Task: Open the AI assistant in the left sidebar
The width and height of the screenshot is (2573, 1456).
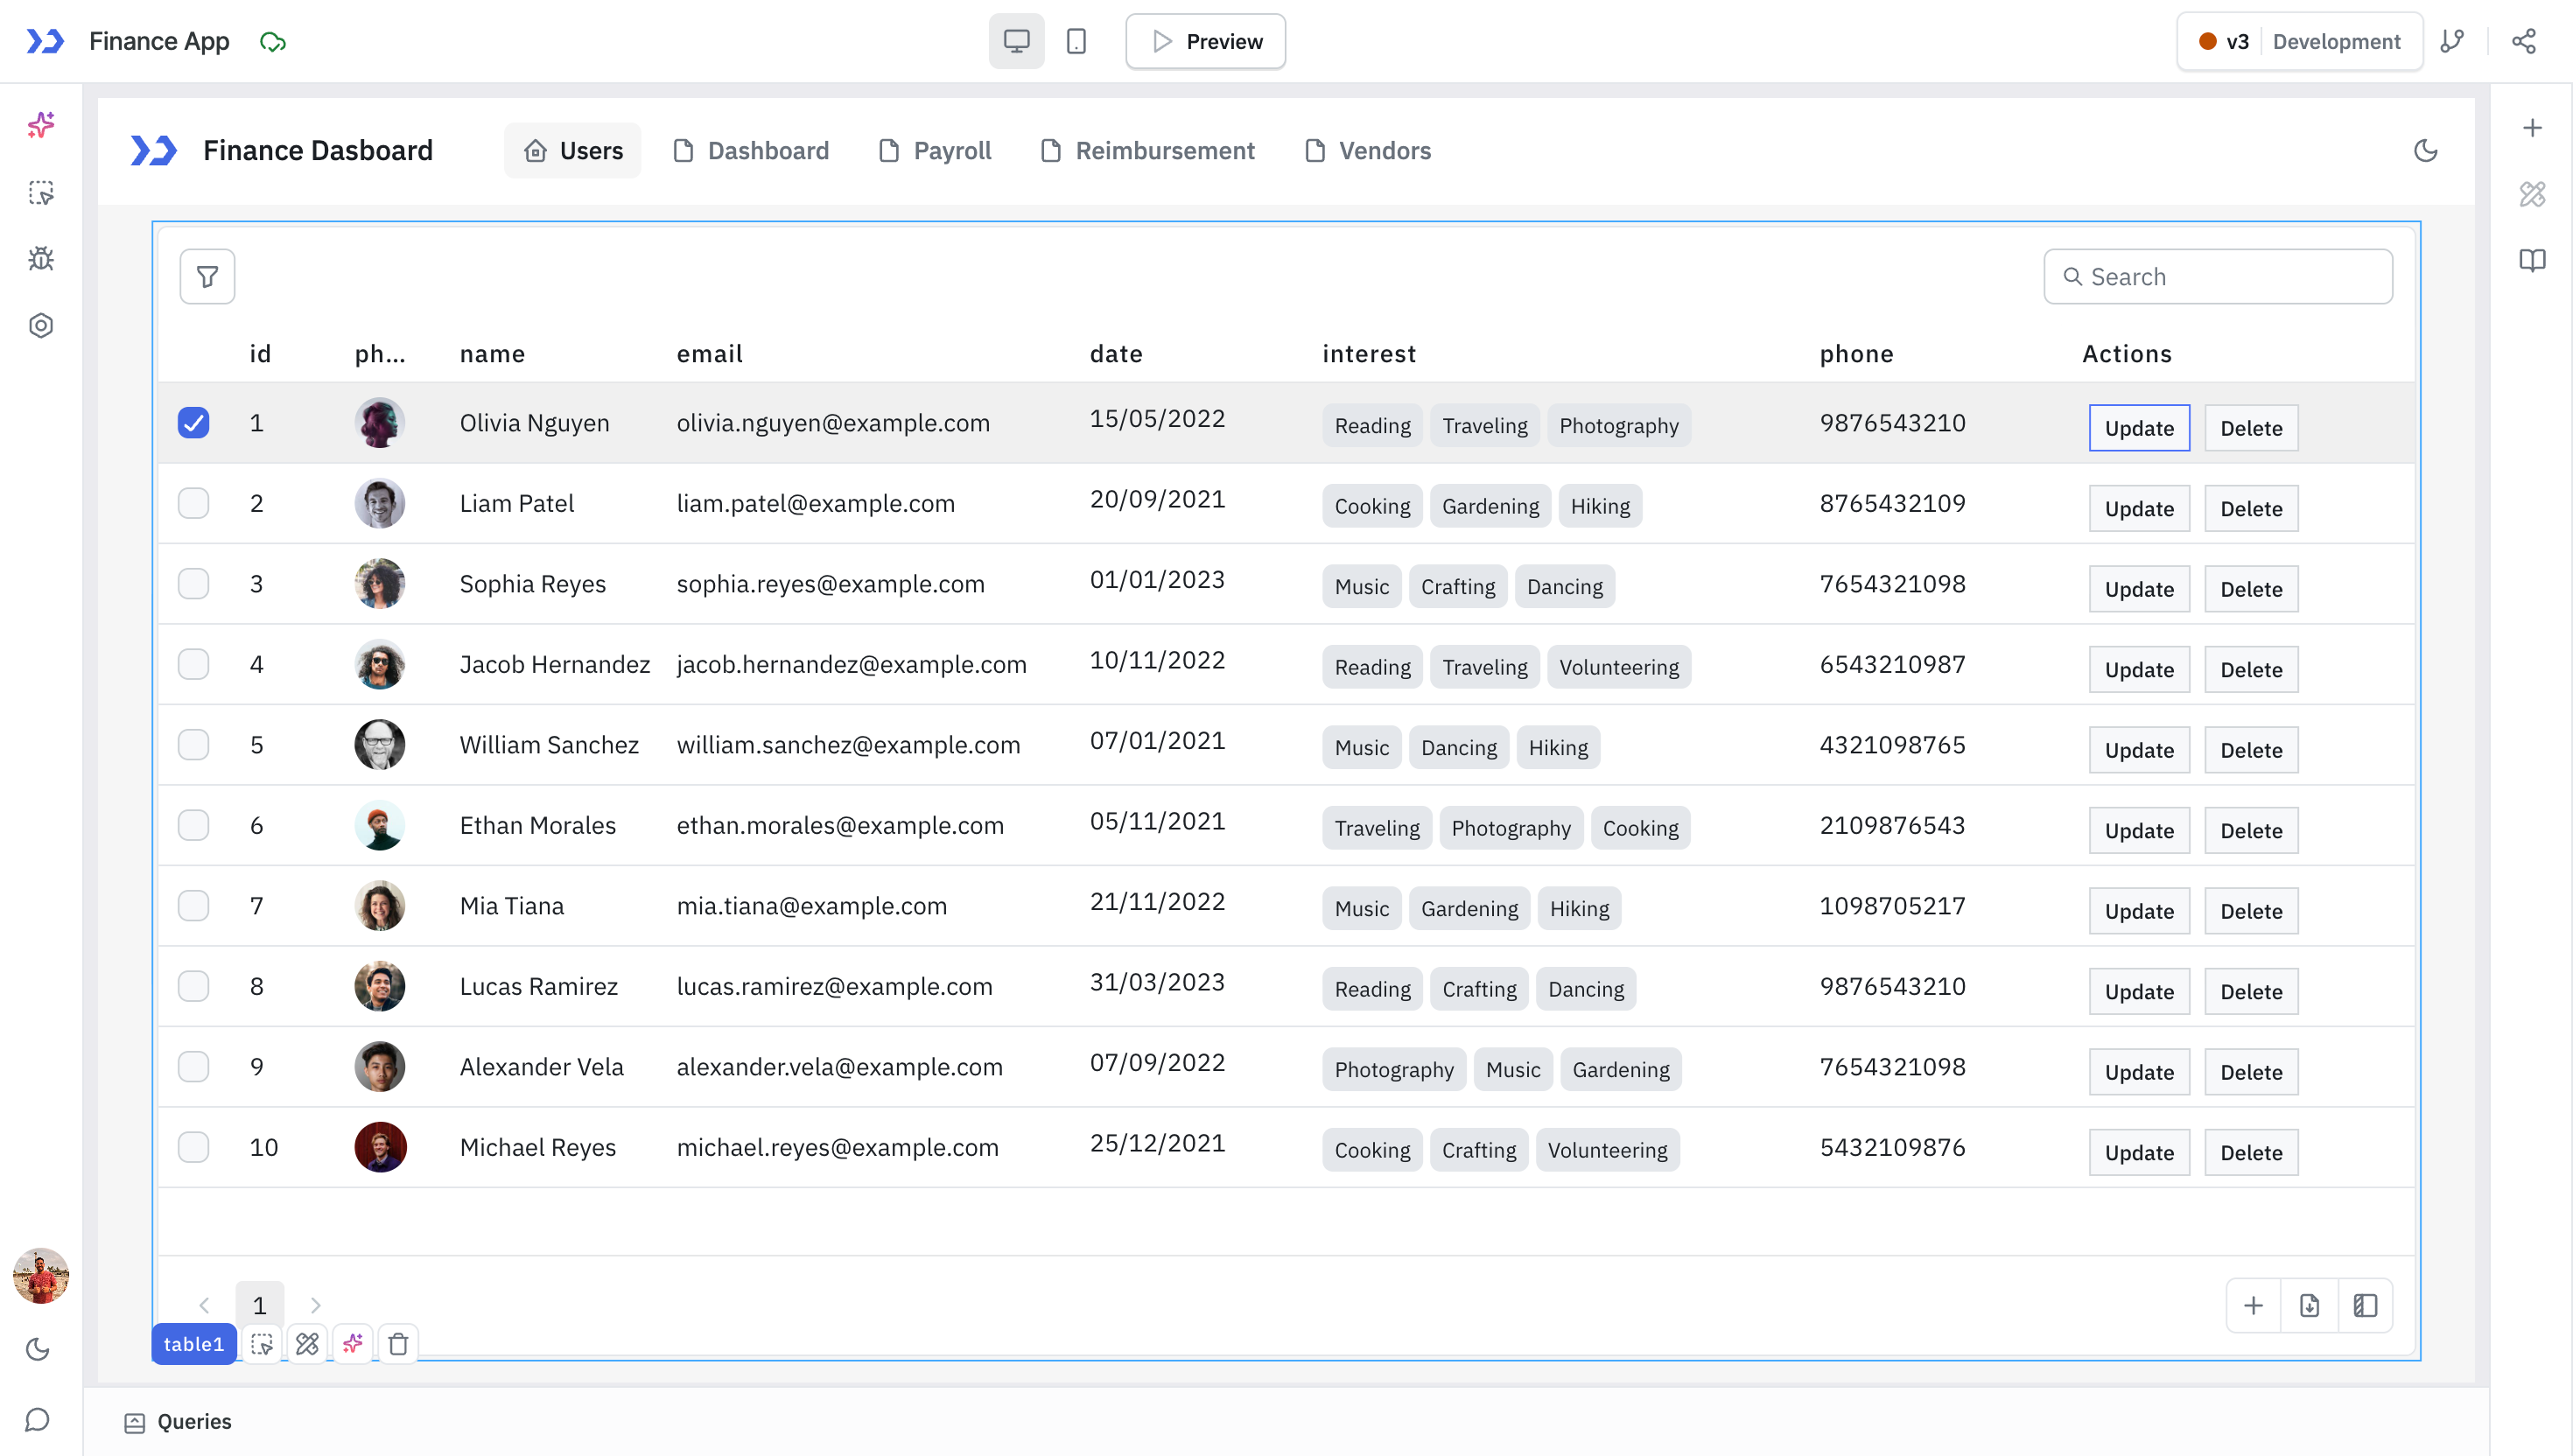Action: 40,124
